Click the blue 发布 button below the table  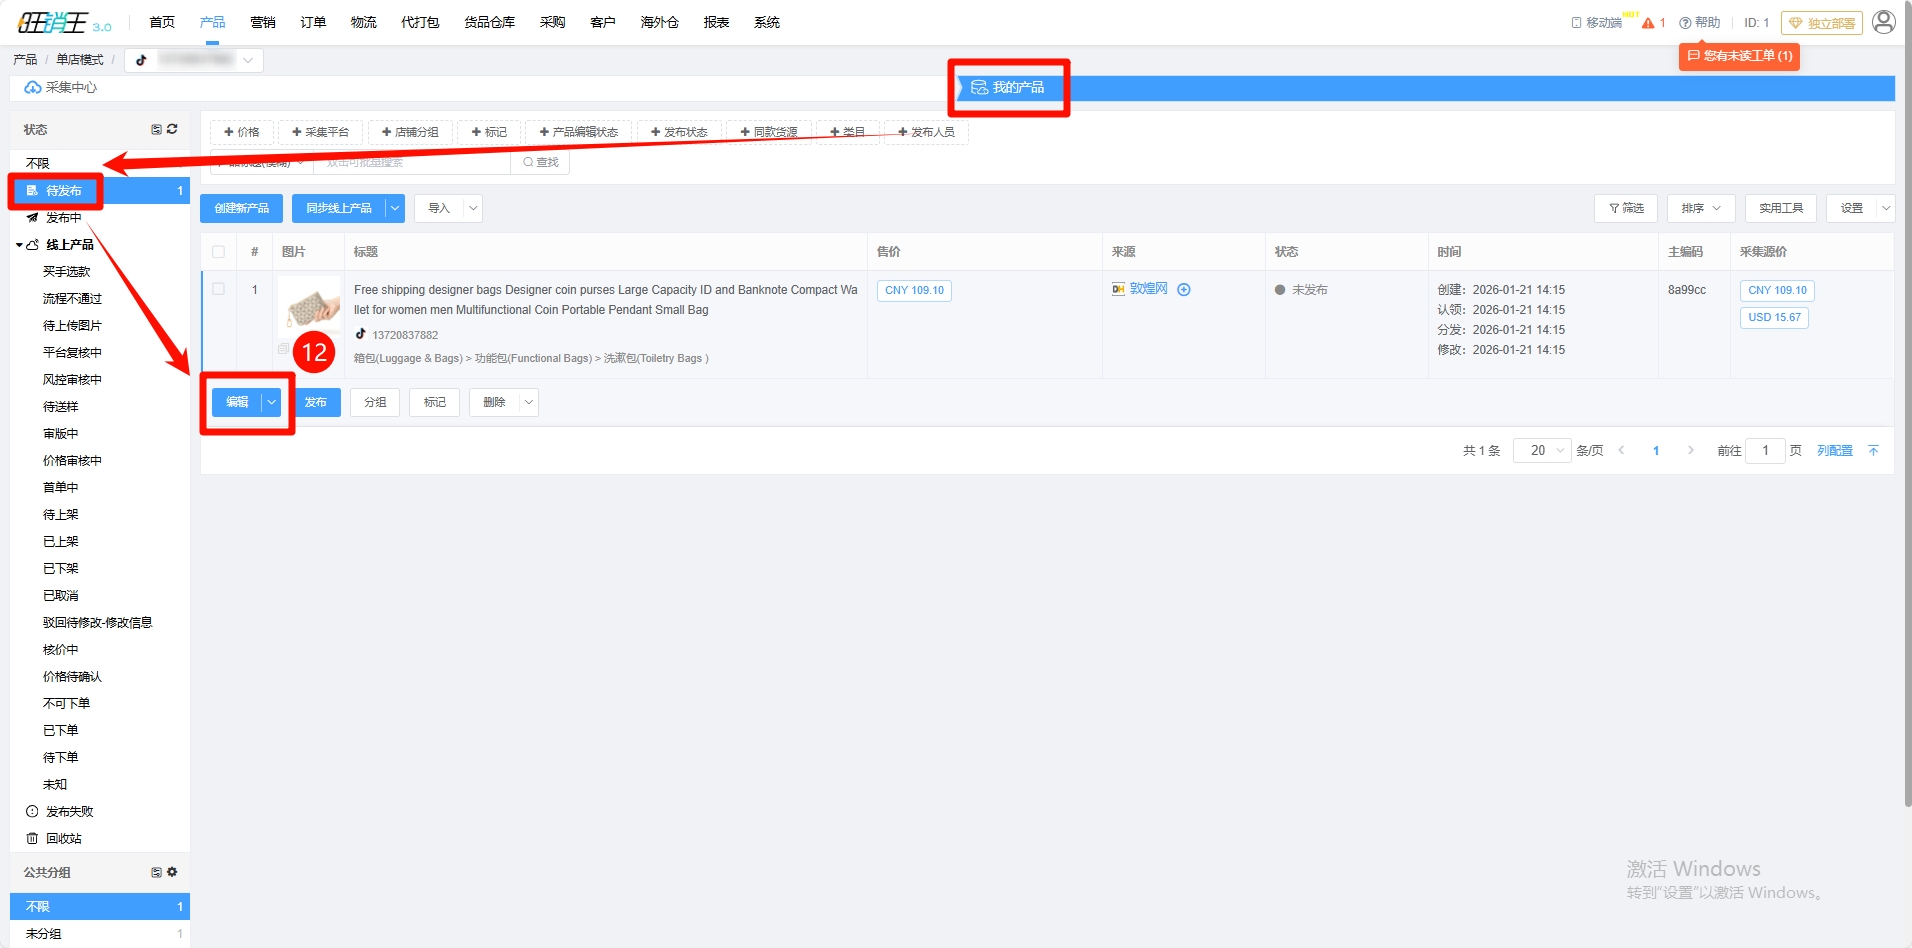click(x=316, y=402)
